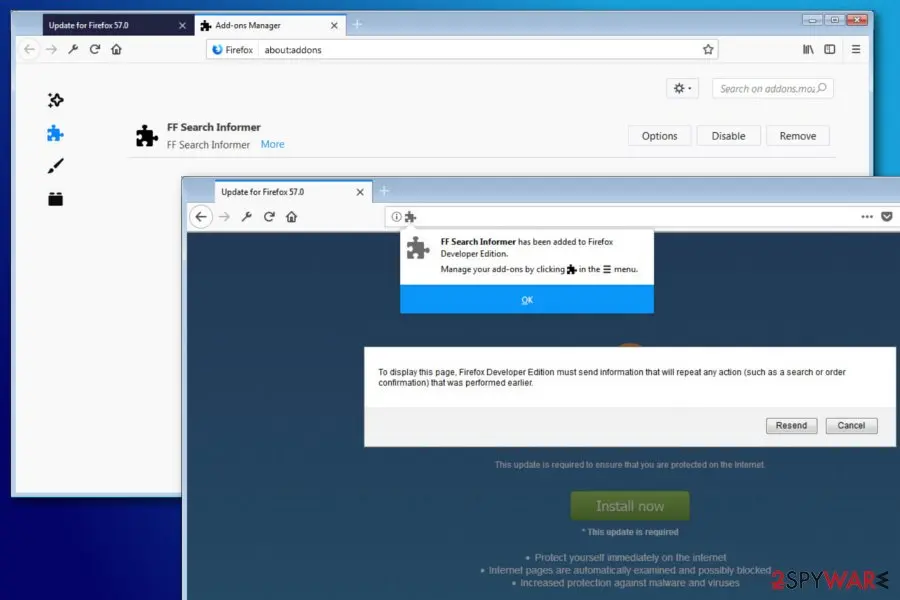Go forward in the front window
The image size is (900, 600).
point(224,216)
